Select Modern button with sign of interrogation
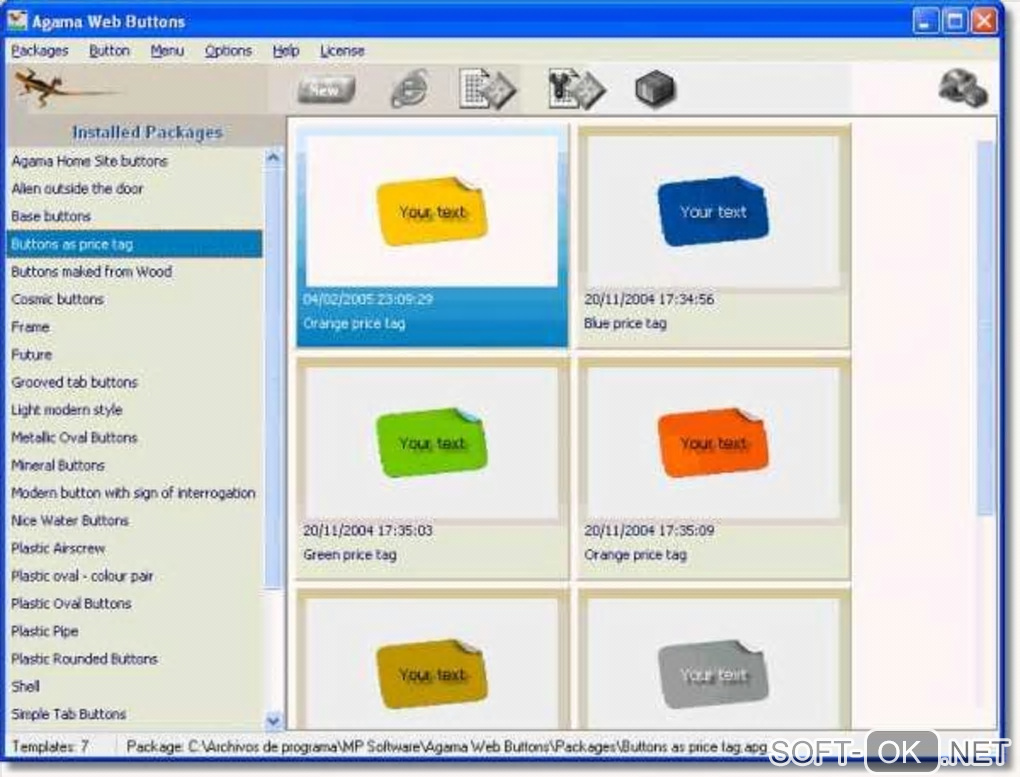This screenshot has height=777, width=1020. tap(135, 493)
